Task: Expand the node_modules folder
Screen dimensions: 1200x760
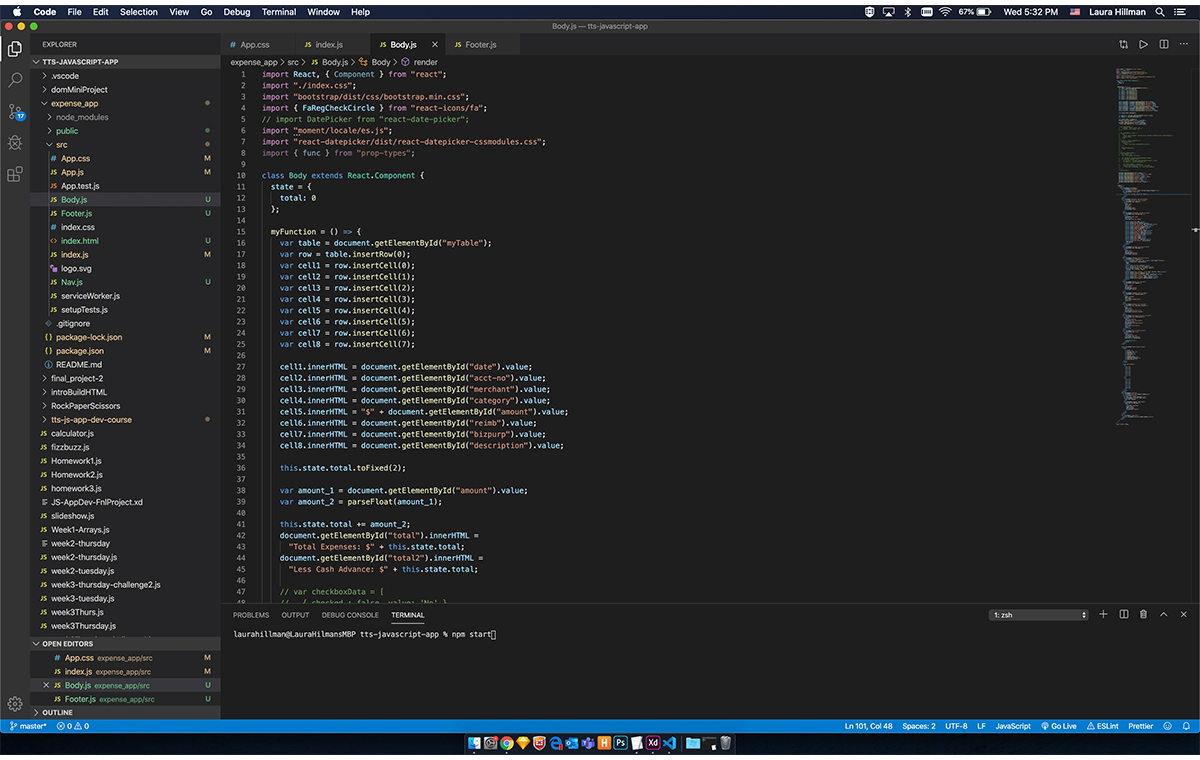Action: point(81,117)
